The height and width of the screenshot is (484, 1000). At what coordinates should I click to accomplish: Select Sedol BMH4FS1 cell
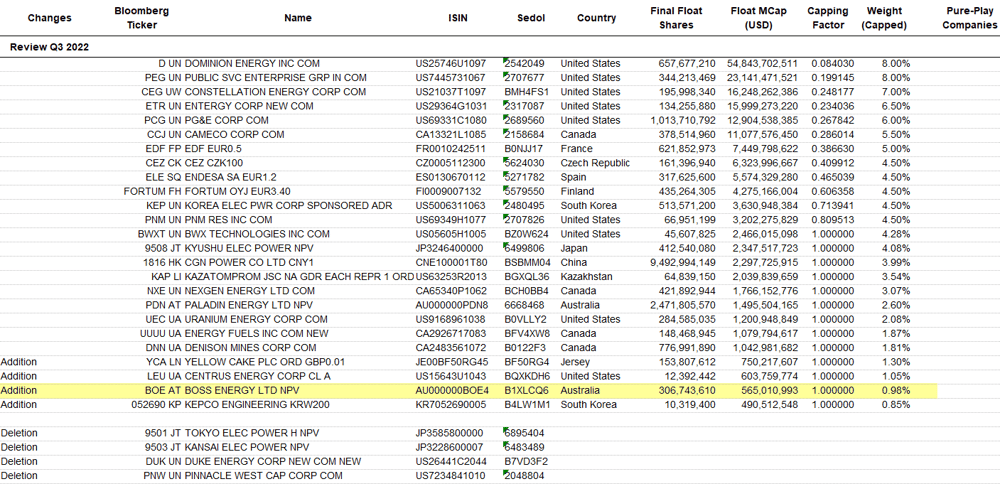coord(526,92)
